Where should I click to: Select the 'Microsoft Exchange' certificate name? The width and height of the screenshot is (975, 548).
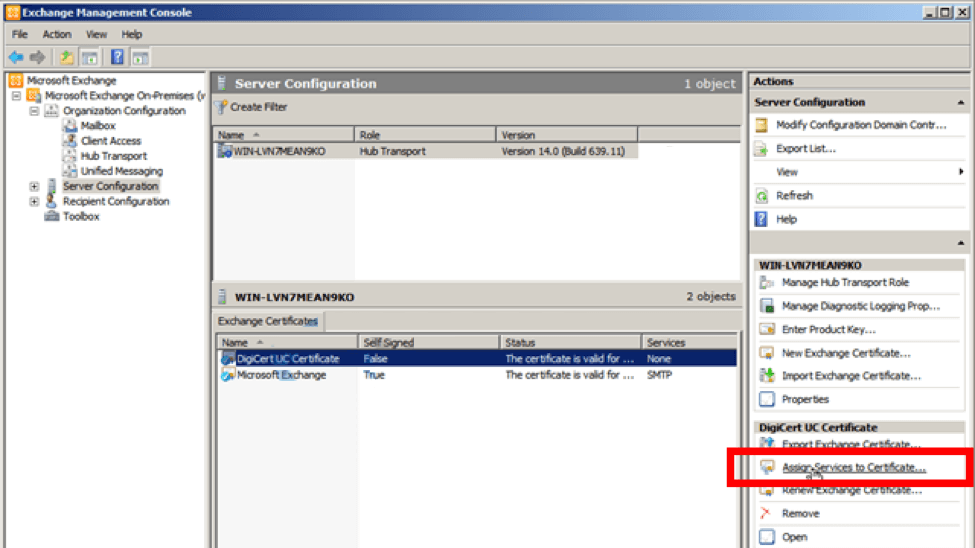pos(281,375)
